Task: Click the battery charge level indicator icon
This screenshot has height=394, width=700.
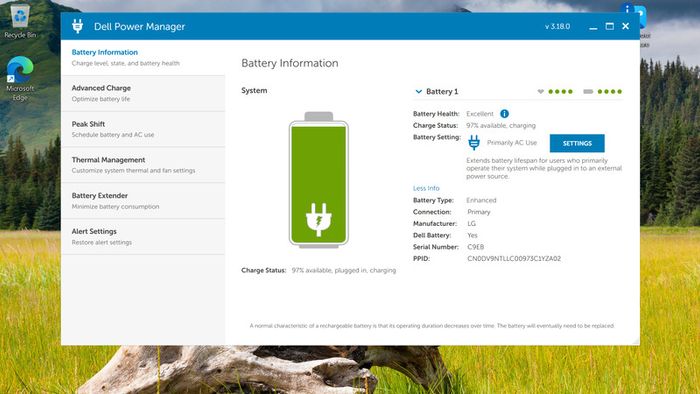Action: click(x=588, y=91)
